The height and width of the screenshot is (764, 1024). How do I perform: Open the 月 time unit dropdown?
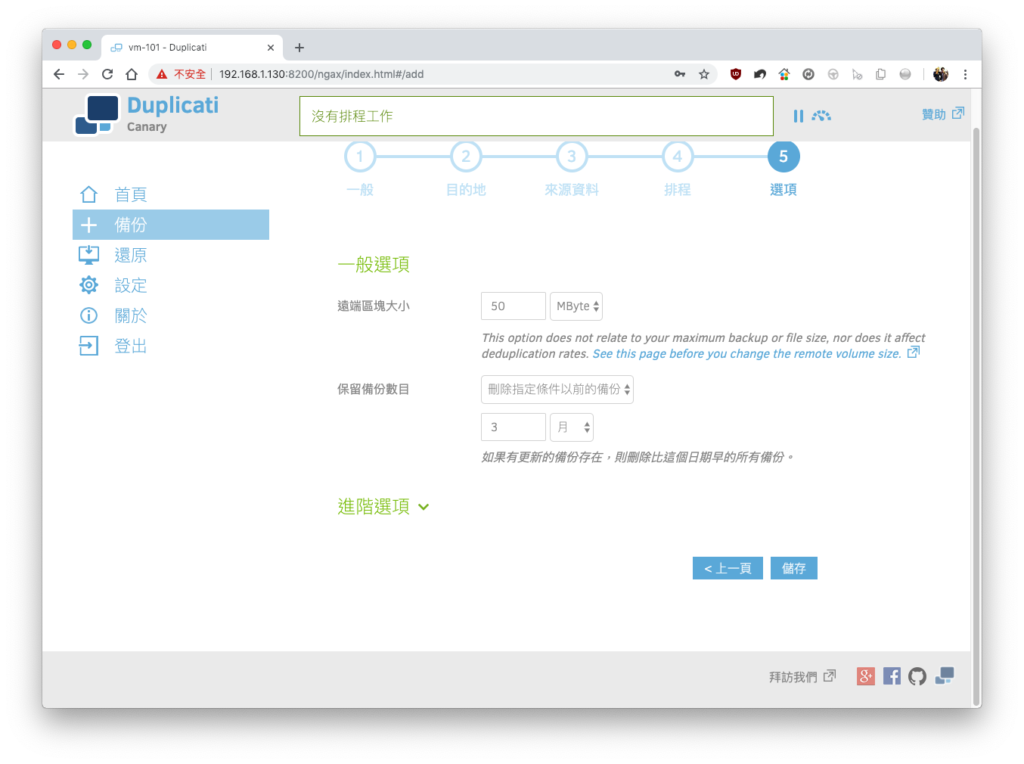point(571,427)
